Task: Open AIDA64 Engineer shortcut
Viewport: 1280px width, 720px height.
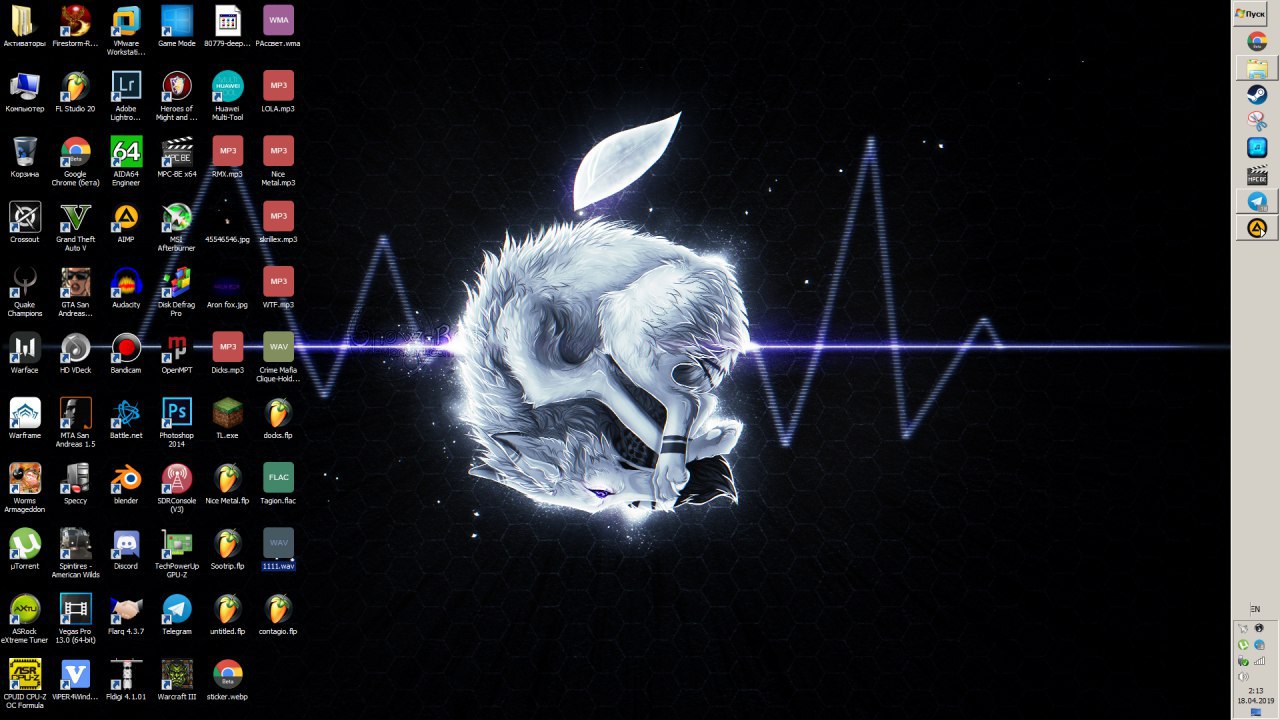Action: 126,161
